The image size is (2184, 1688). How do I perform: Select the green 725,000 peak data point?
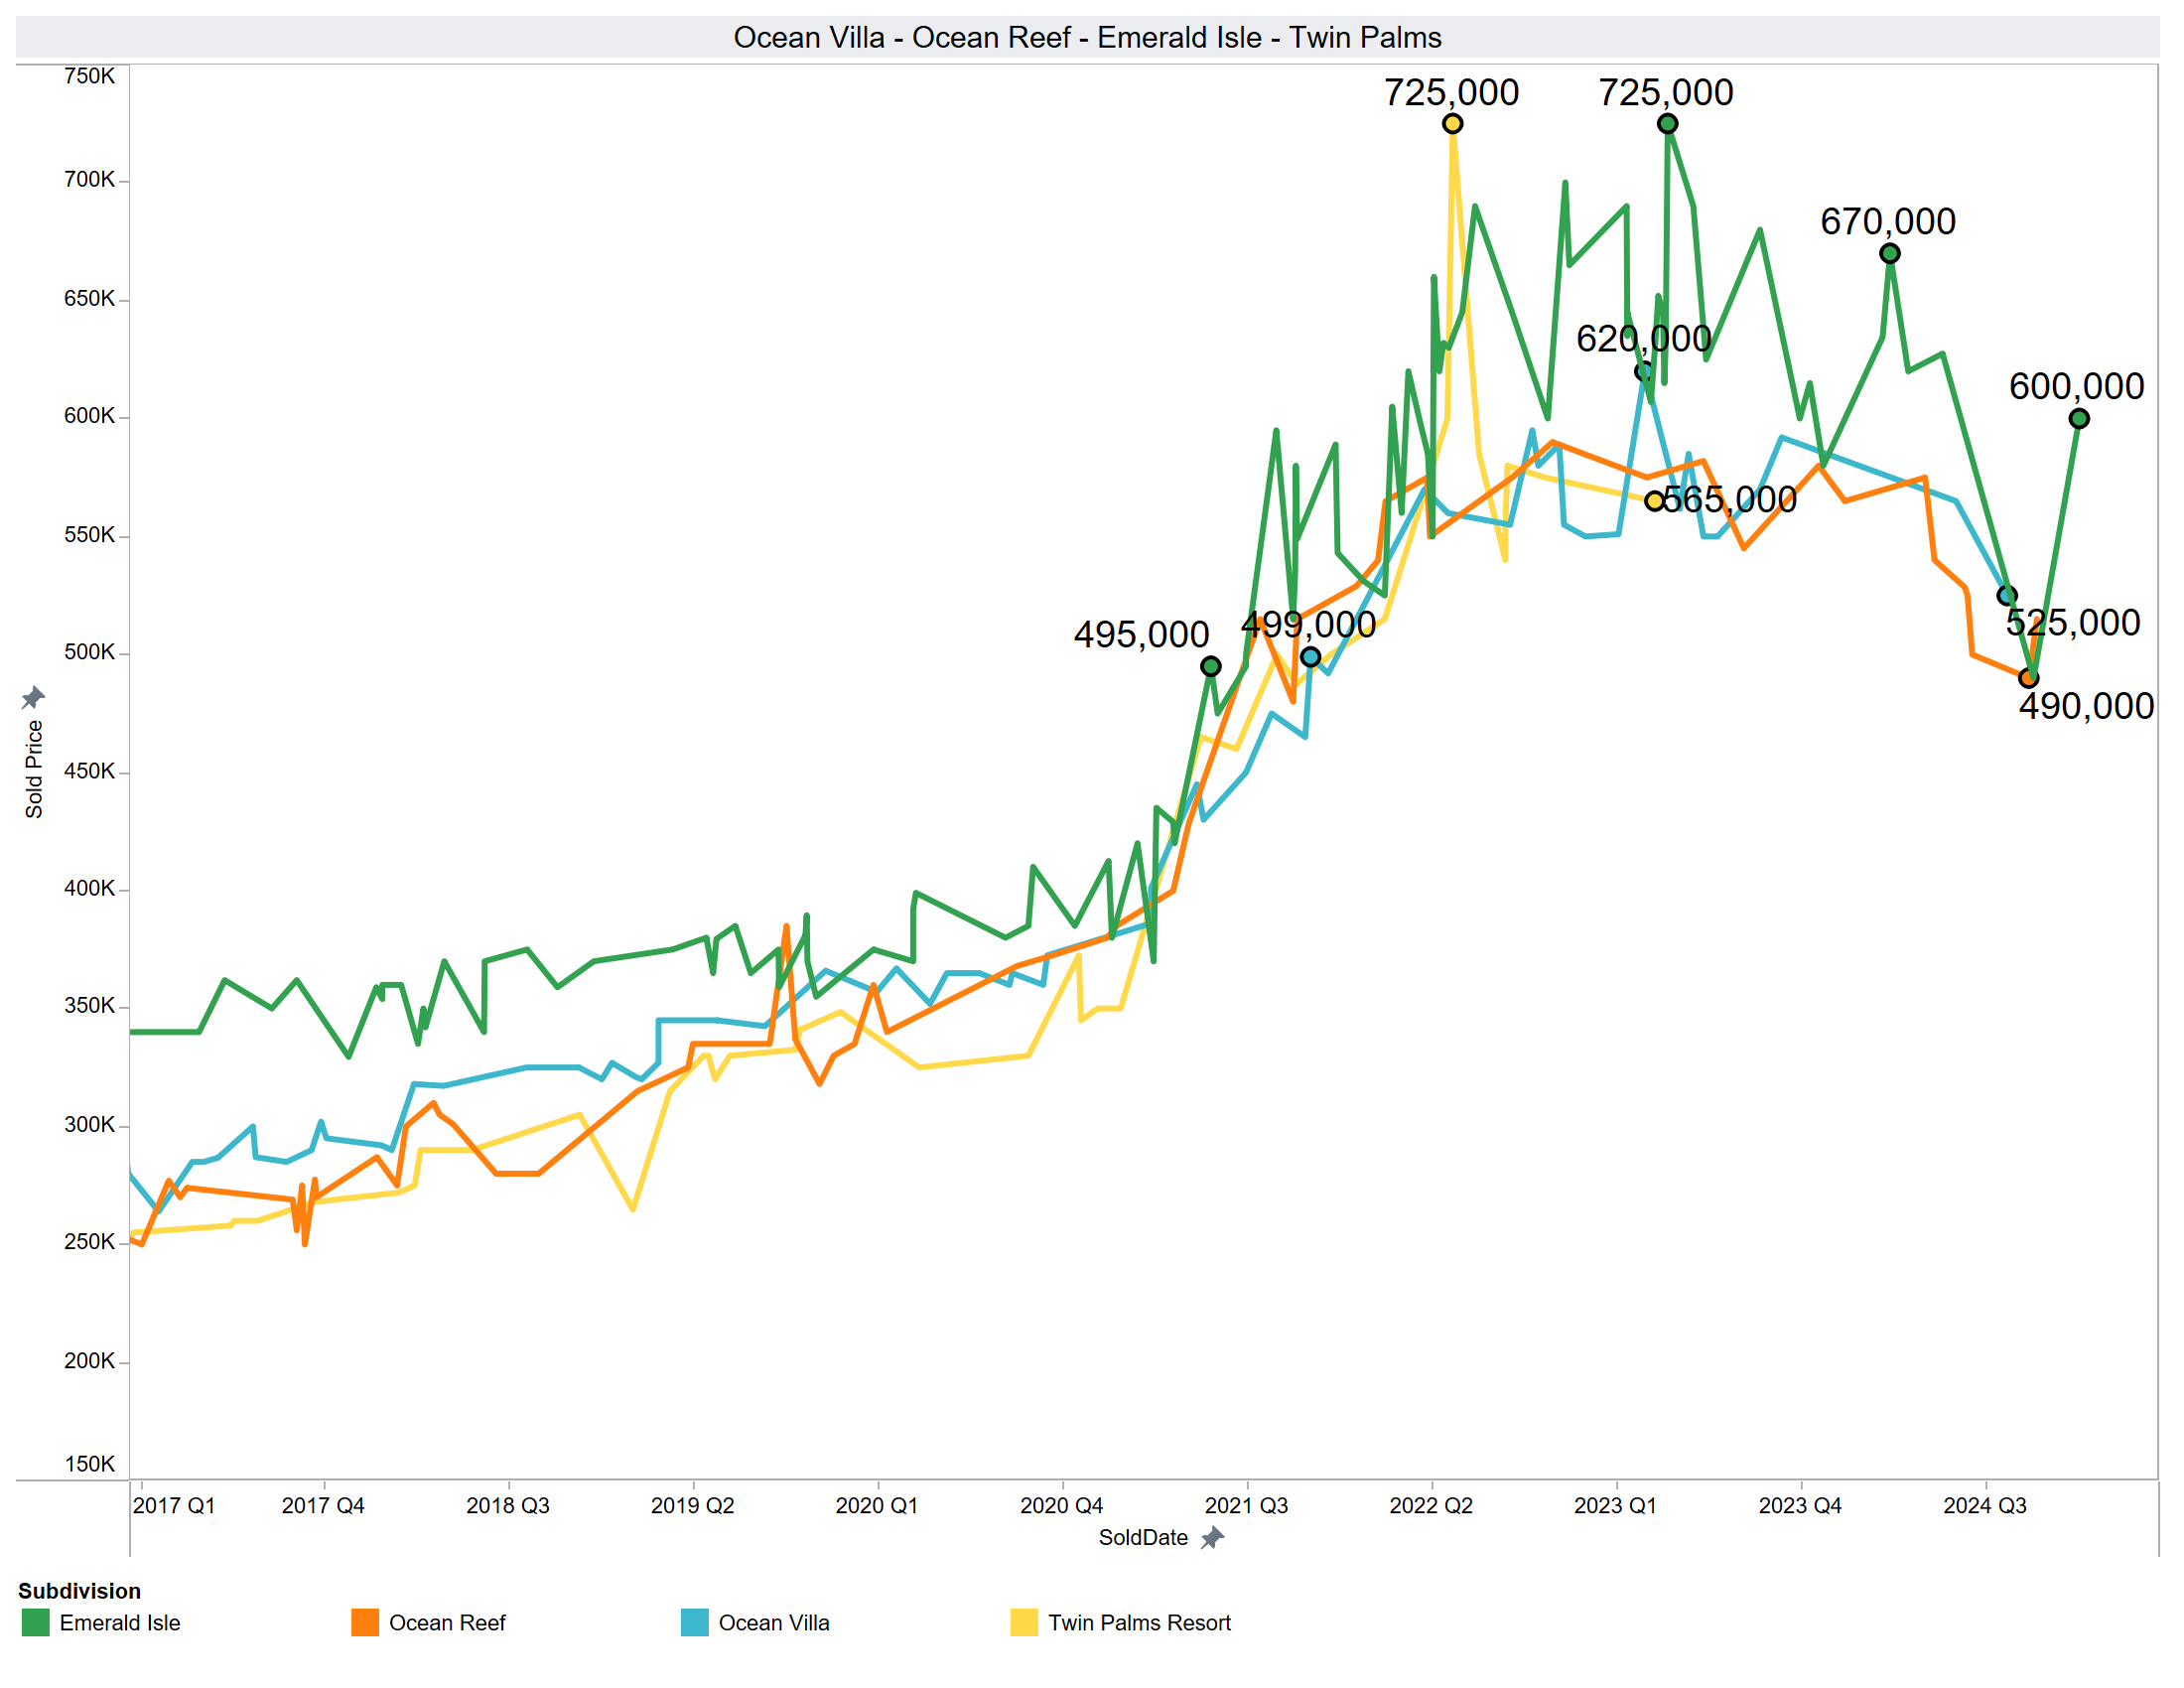pyautogui.click(x=1668, y=124)
